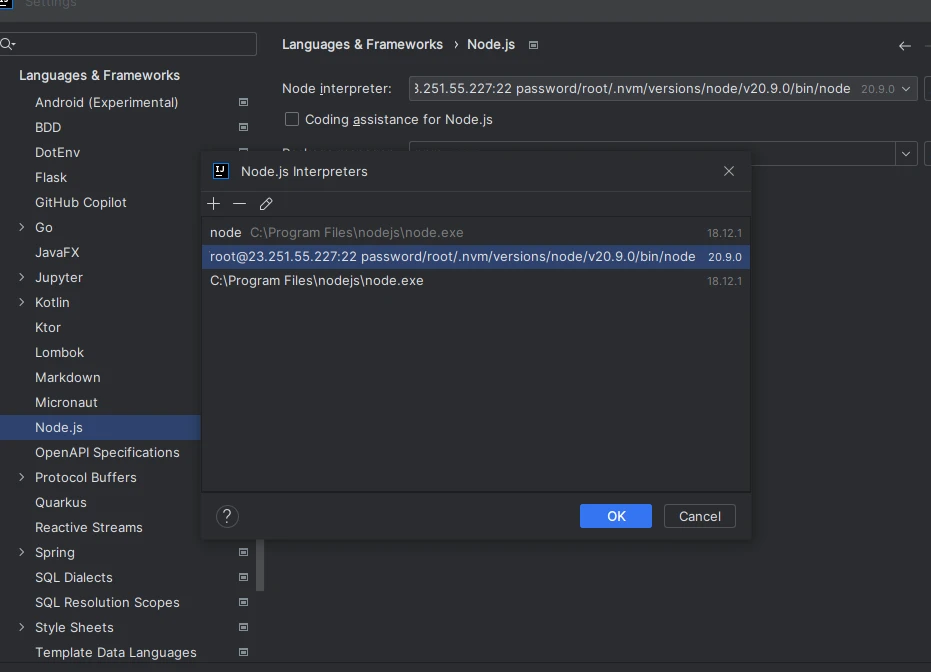This screenshot has height=672, width=931.
Task: Select Kotlin in the settings tree
Action: [52, 303]
